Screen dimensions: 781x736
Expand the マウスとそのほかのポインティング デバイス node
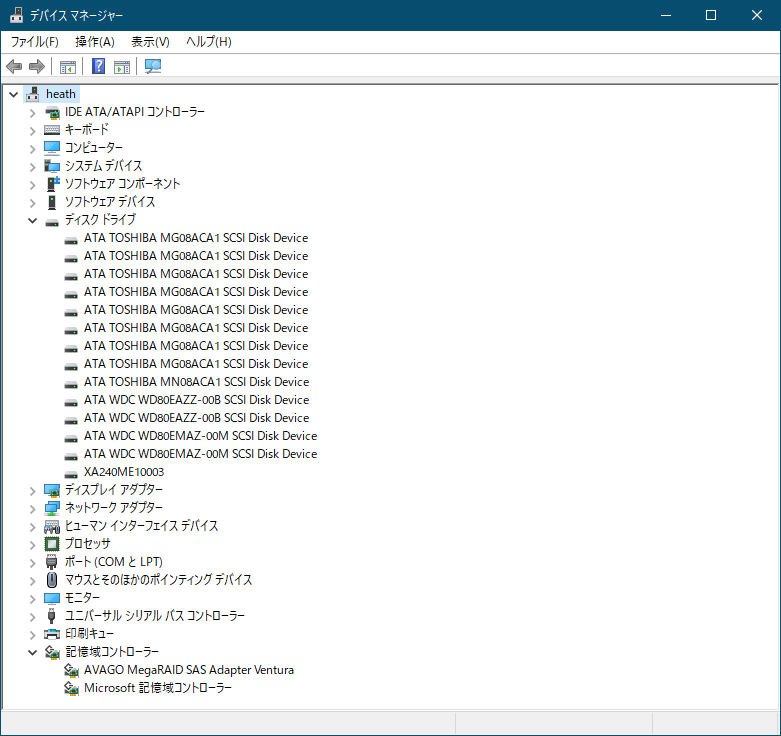coord(33,581)
